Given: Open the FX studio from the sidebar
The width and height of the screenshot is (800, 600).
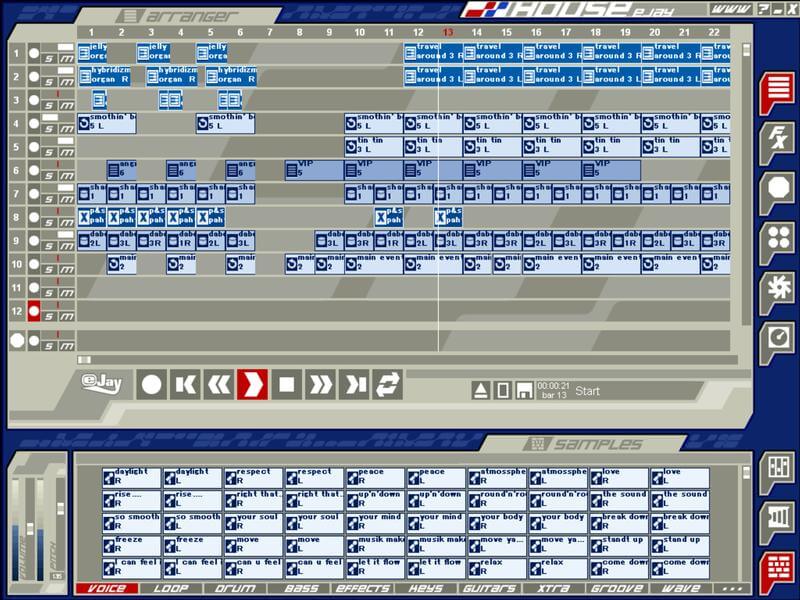Looking at the screenshot, I should pyautogui.click(x=777, y=139).
